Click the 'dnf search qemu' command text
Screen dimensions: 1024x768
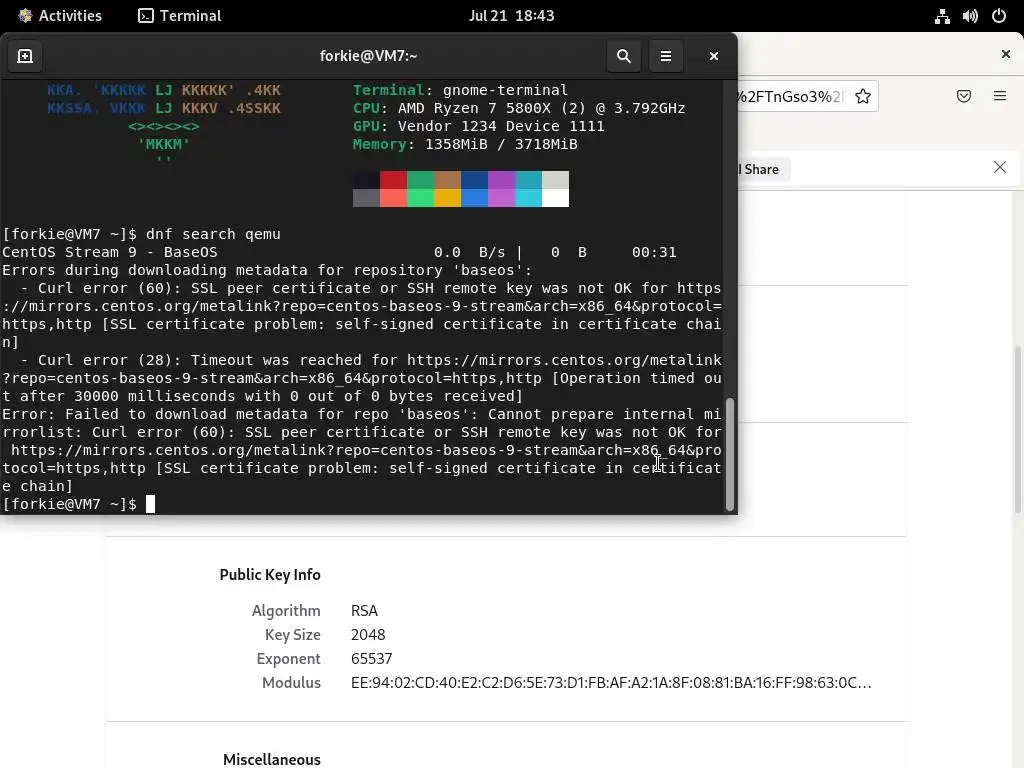[213, 234]
